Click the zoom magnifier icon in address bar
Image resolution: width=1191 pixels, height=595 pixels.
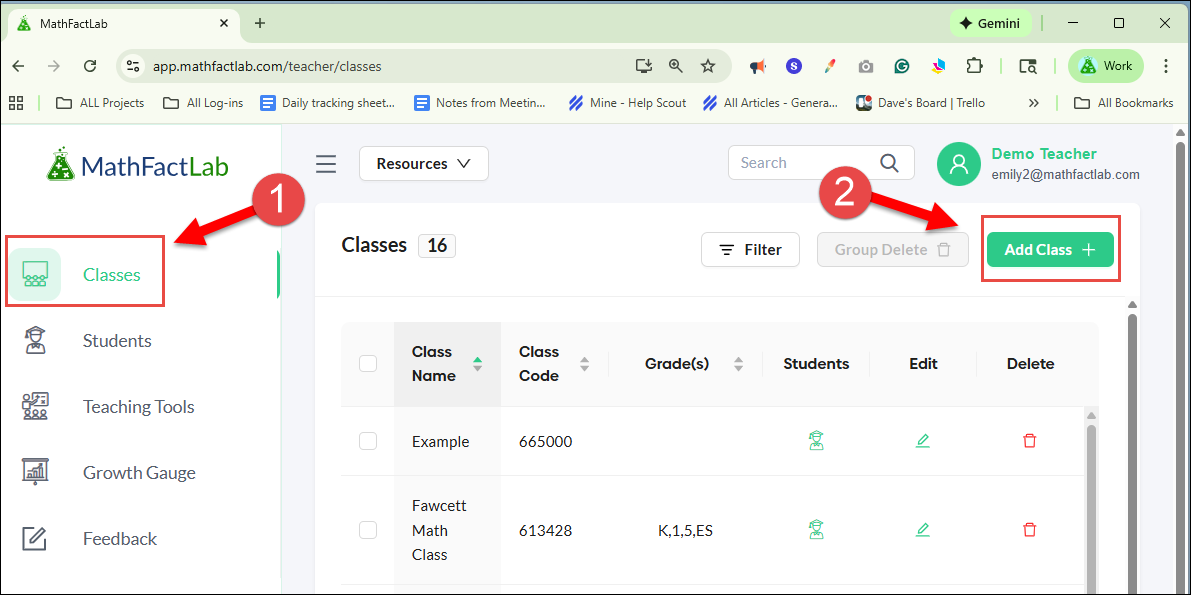click(x=676, y=66)
